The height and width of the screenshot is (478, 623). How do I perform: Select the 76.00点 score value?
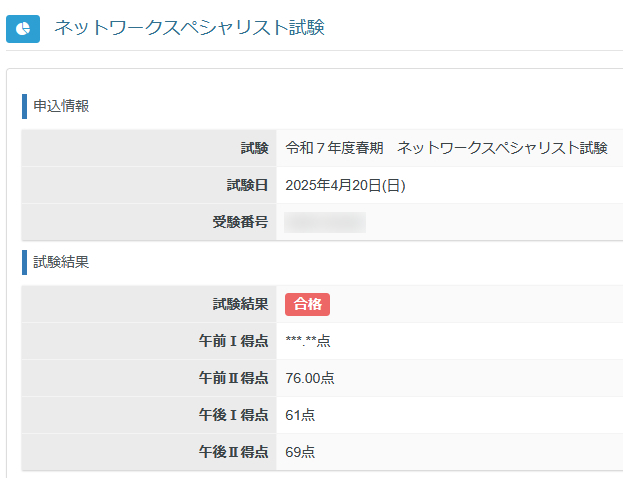tap(310, 378)
